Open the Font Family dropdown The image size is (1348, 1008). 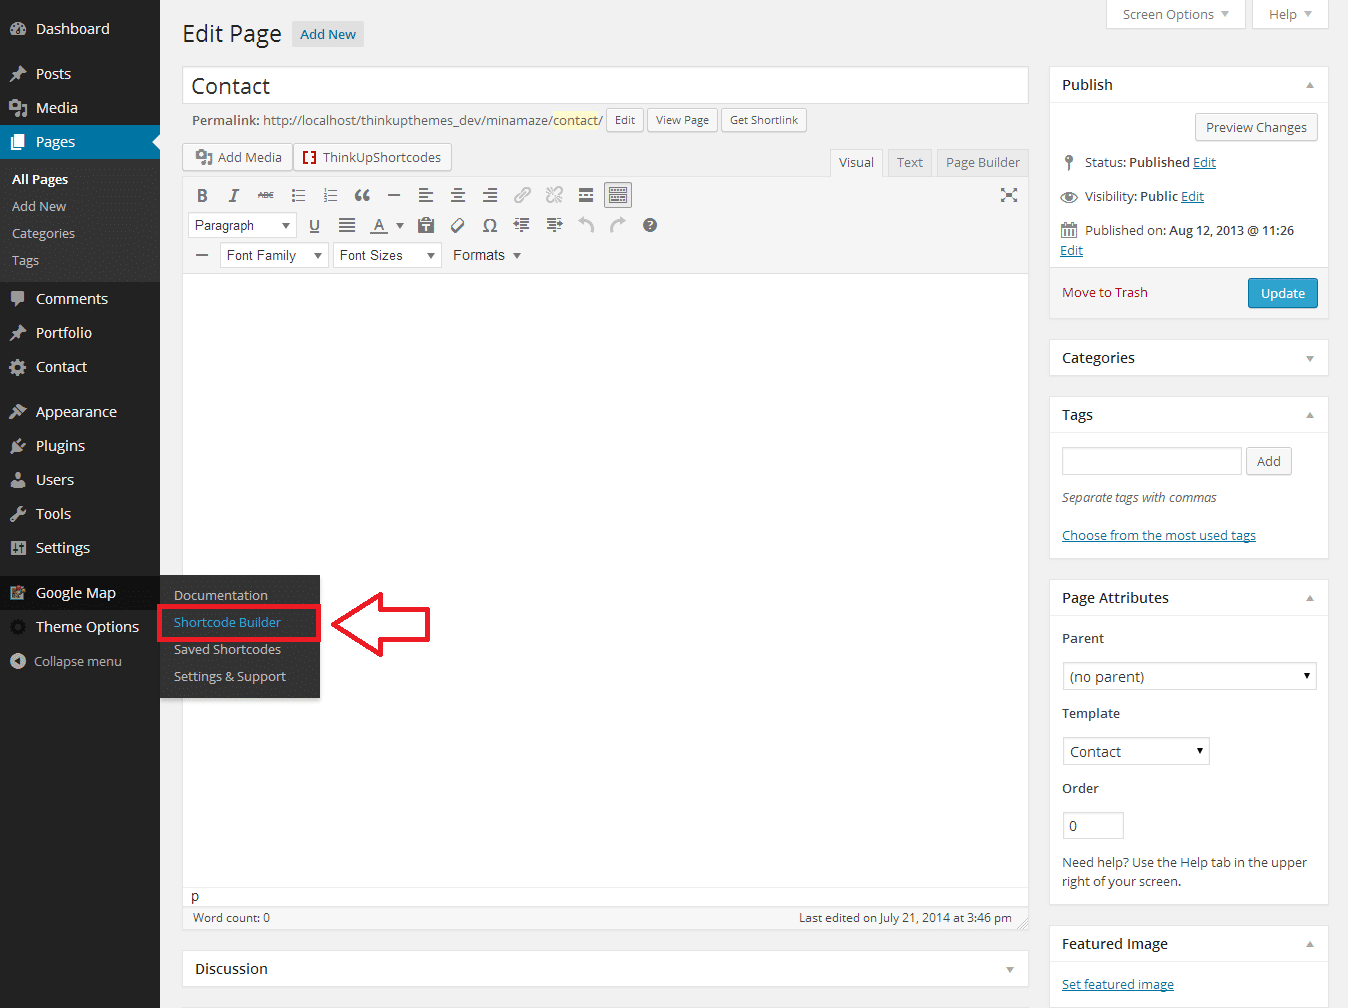(274, 256)
